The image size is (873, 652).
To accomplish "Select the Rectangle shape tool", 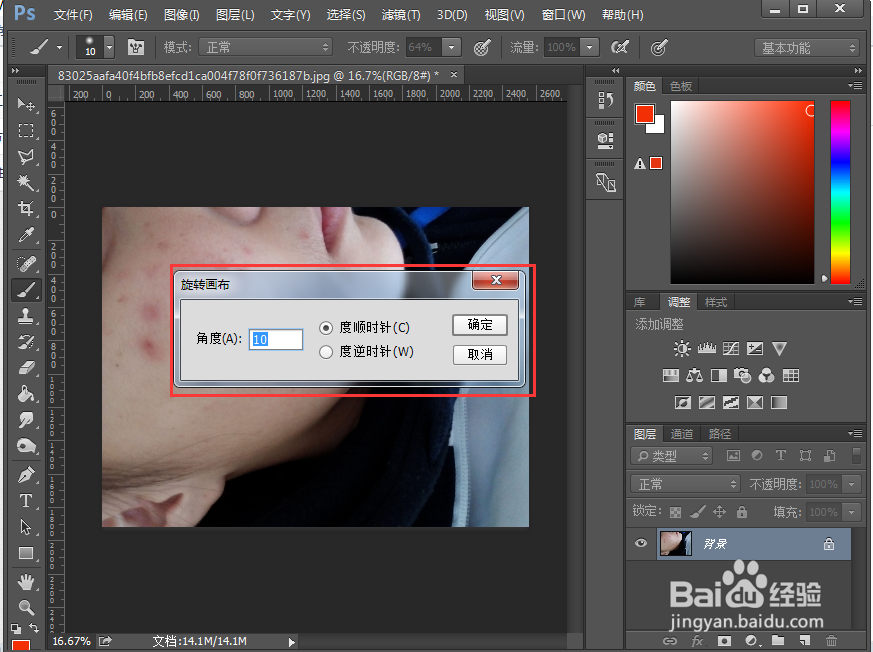I will [x=26, y=553].
